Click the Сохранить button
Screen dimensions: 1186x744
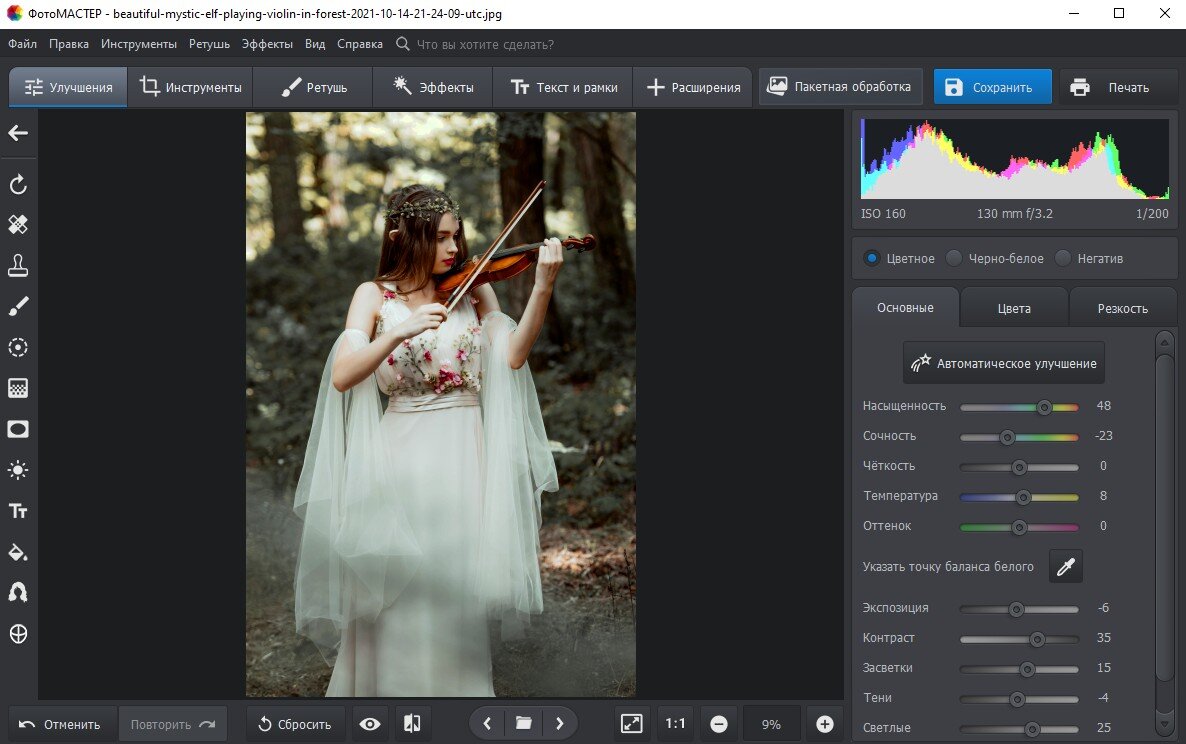(992, 87)
